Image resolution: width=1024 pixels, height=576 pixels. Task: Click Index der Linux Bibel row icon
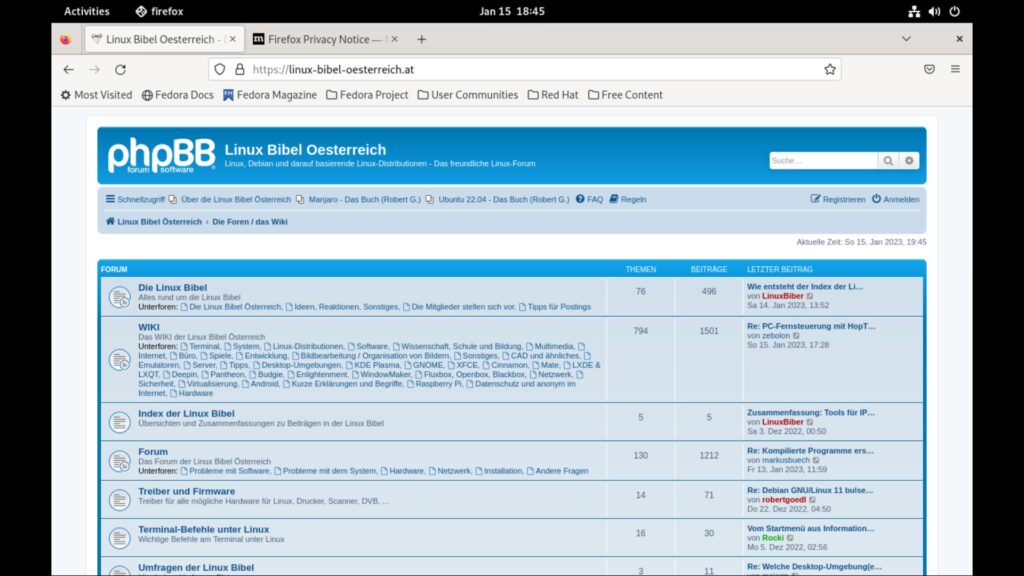[120, 422]
